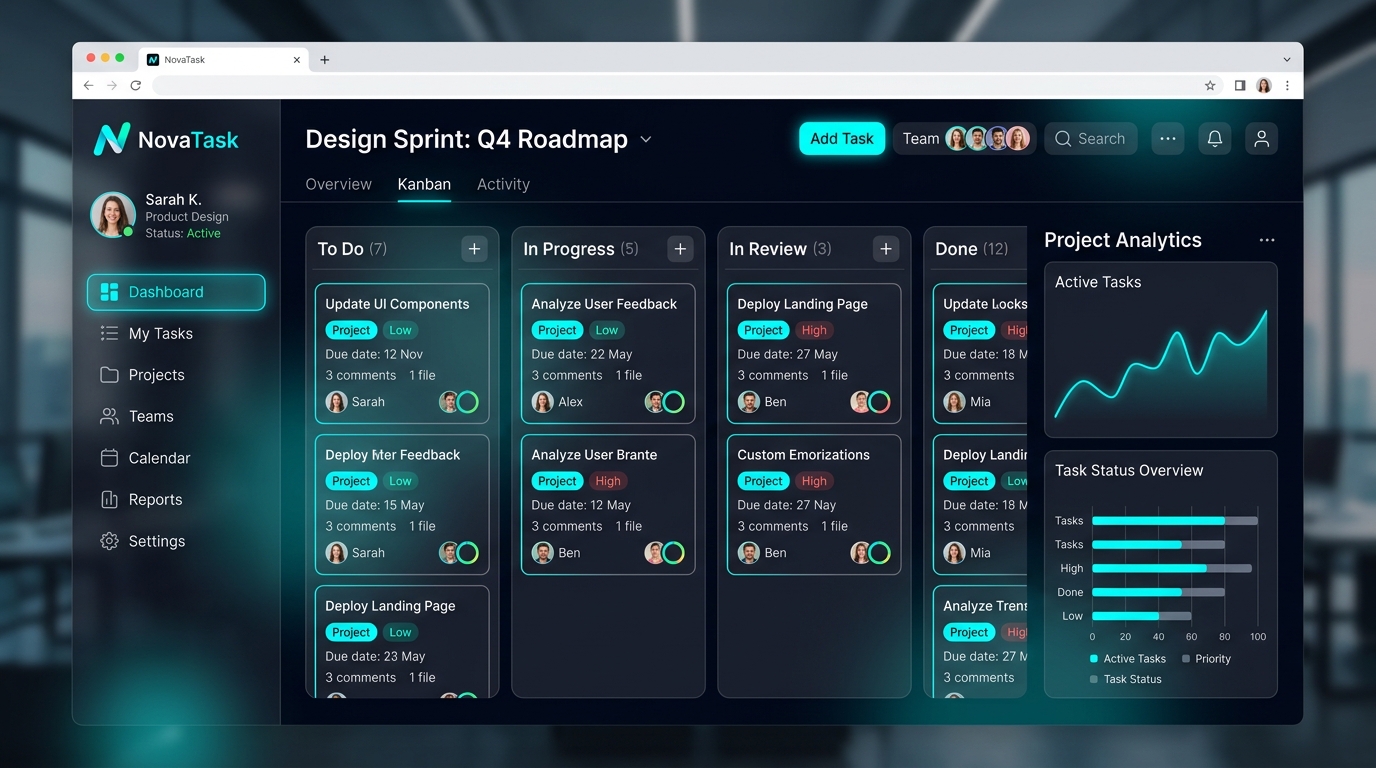
Task: Go forward in browser history
Action: click(x=112, y=86)
